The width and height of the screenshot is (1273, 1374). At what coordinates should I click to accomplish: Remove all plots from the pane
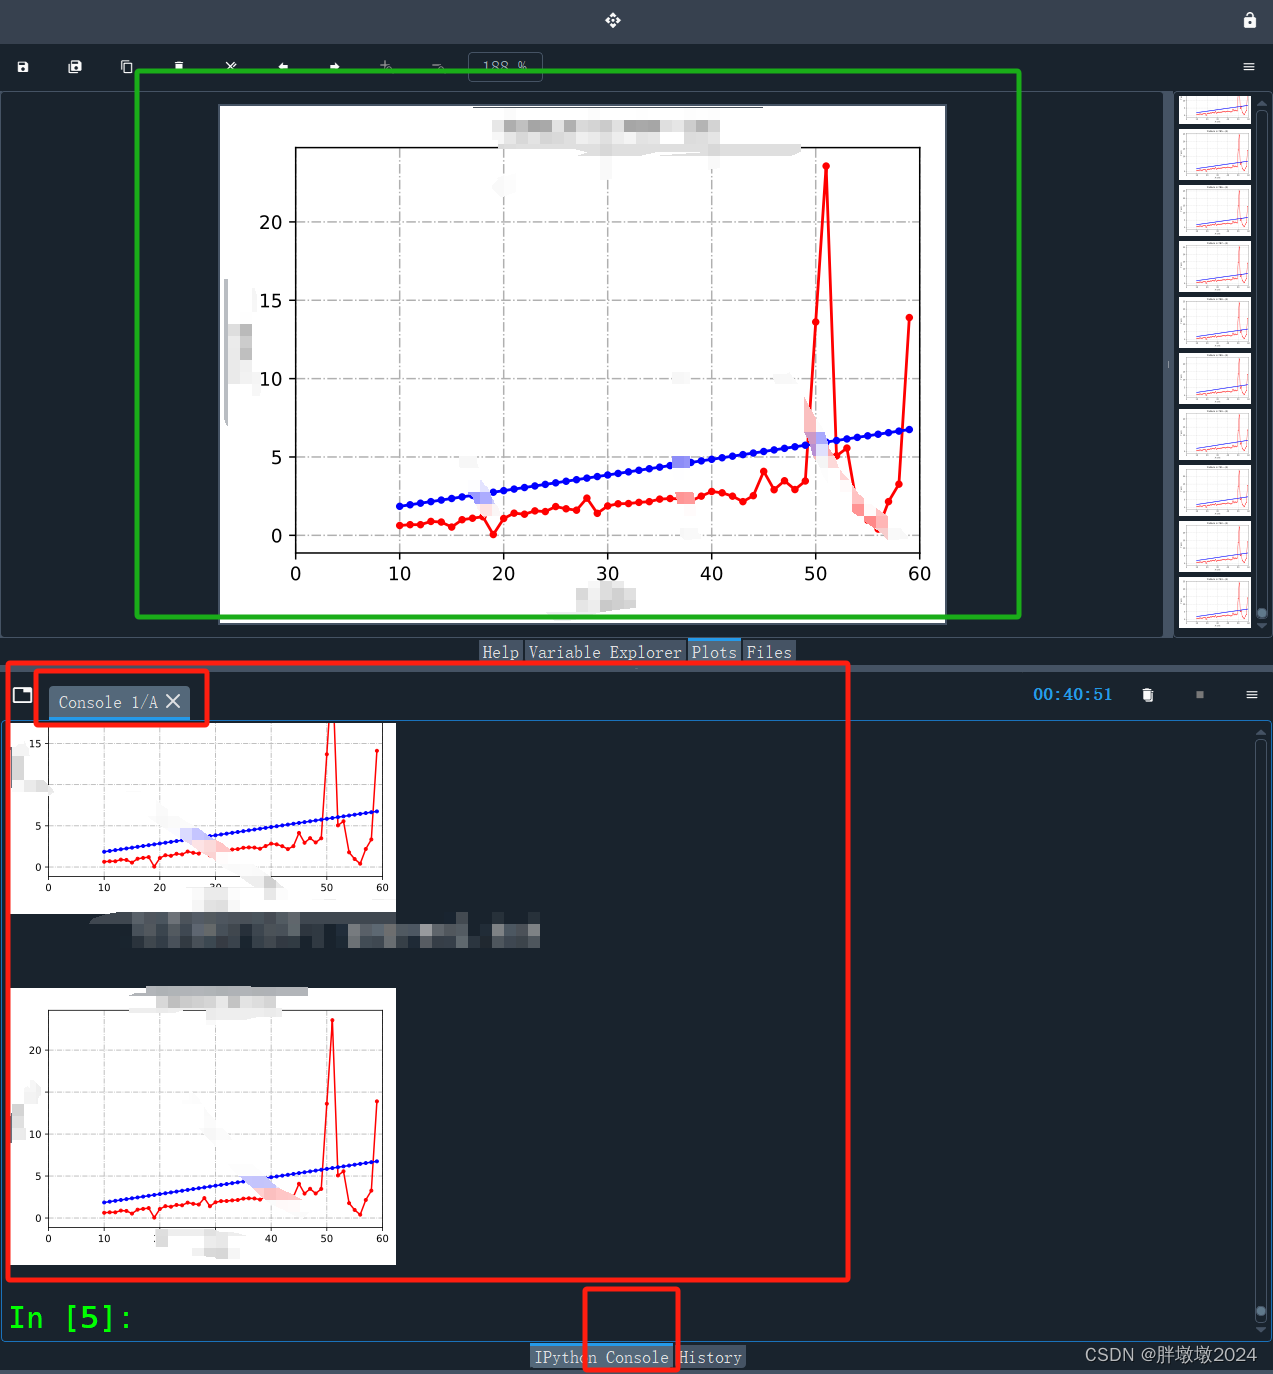click(230, 66)
